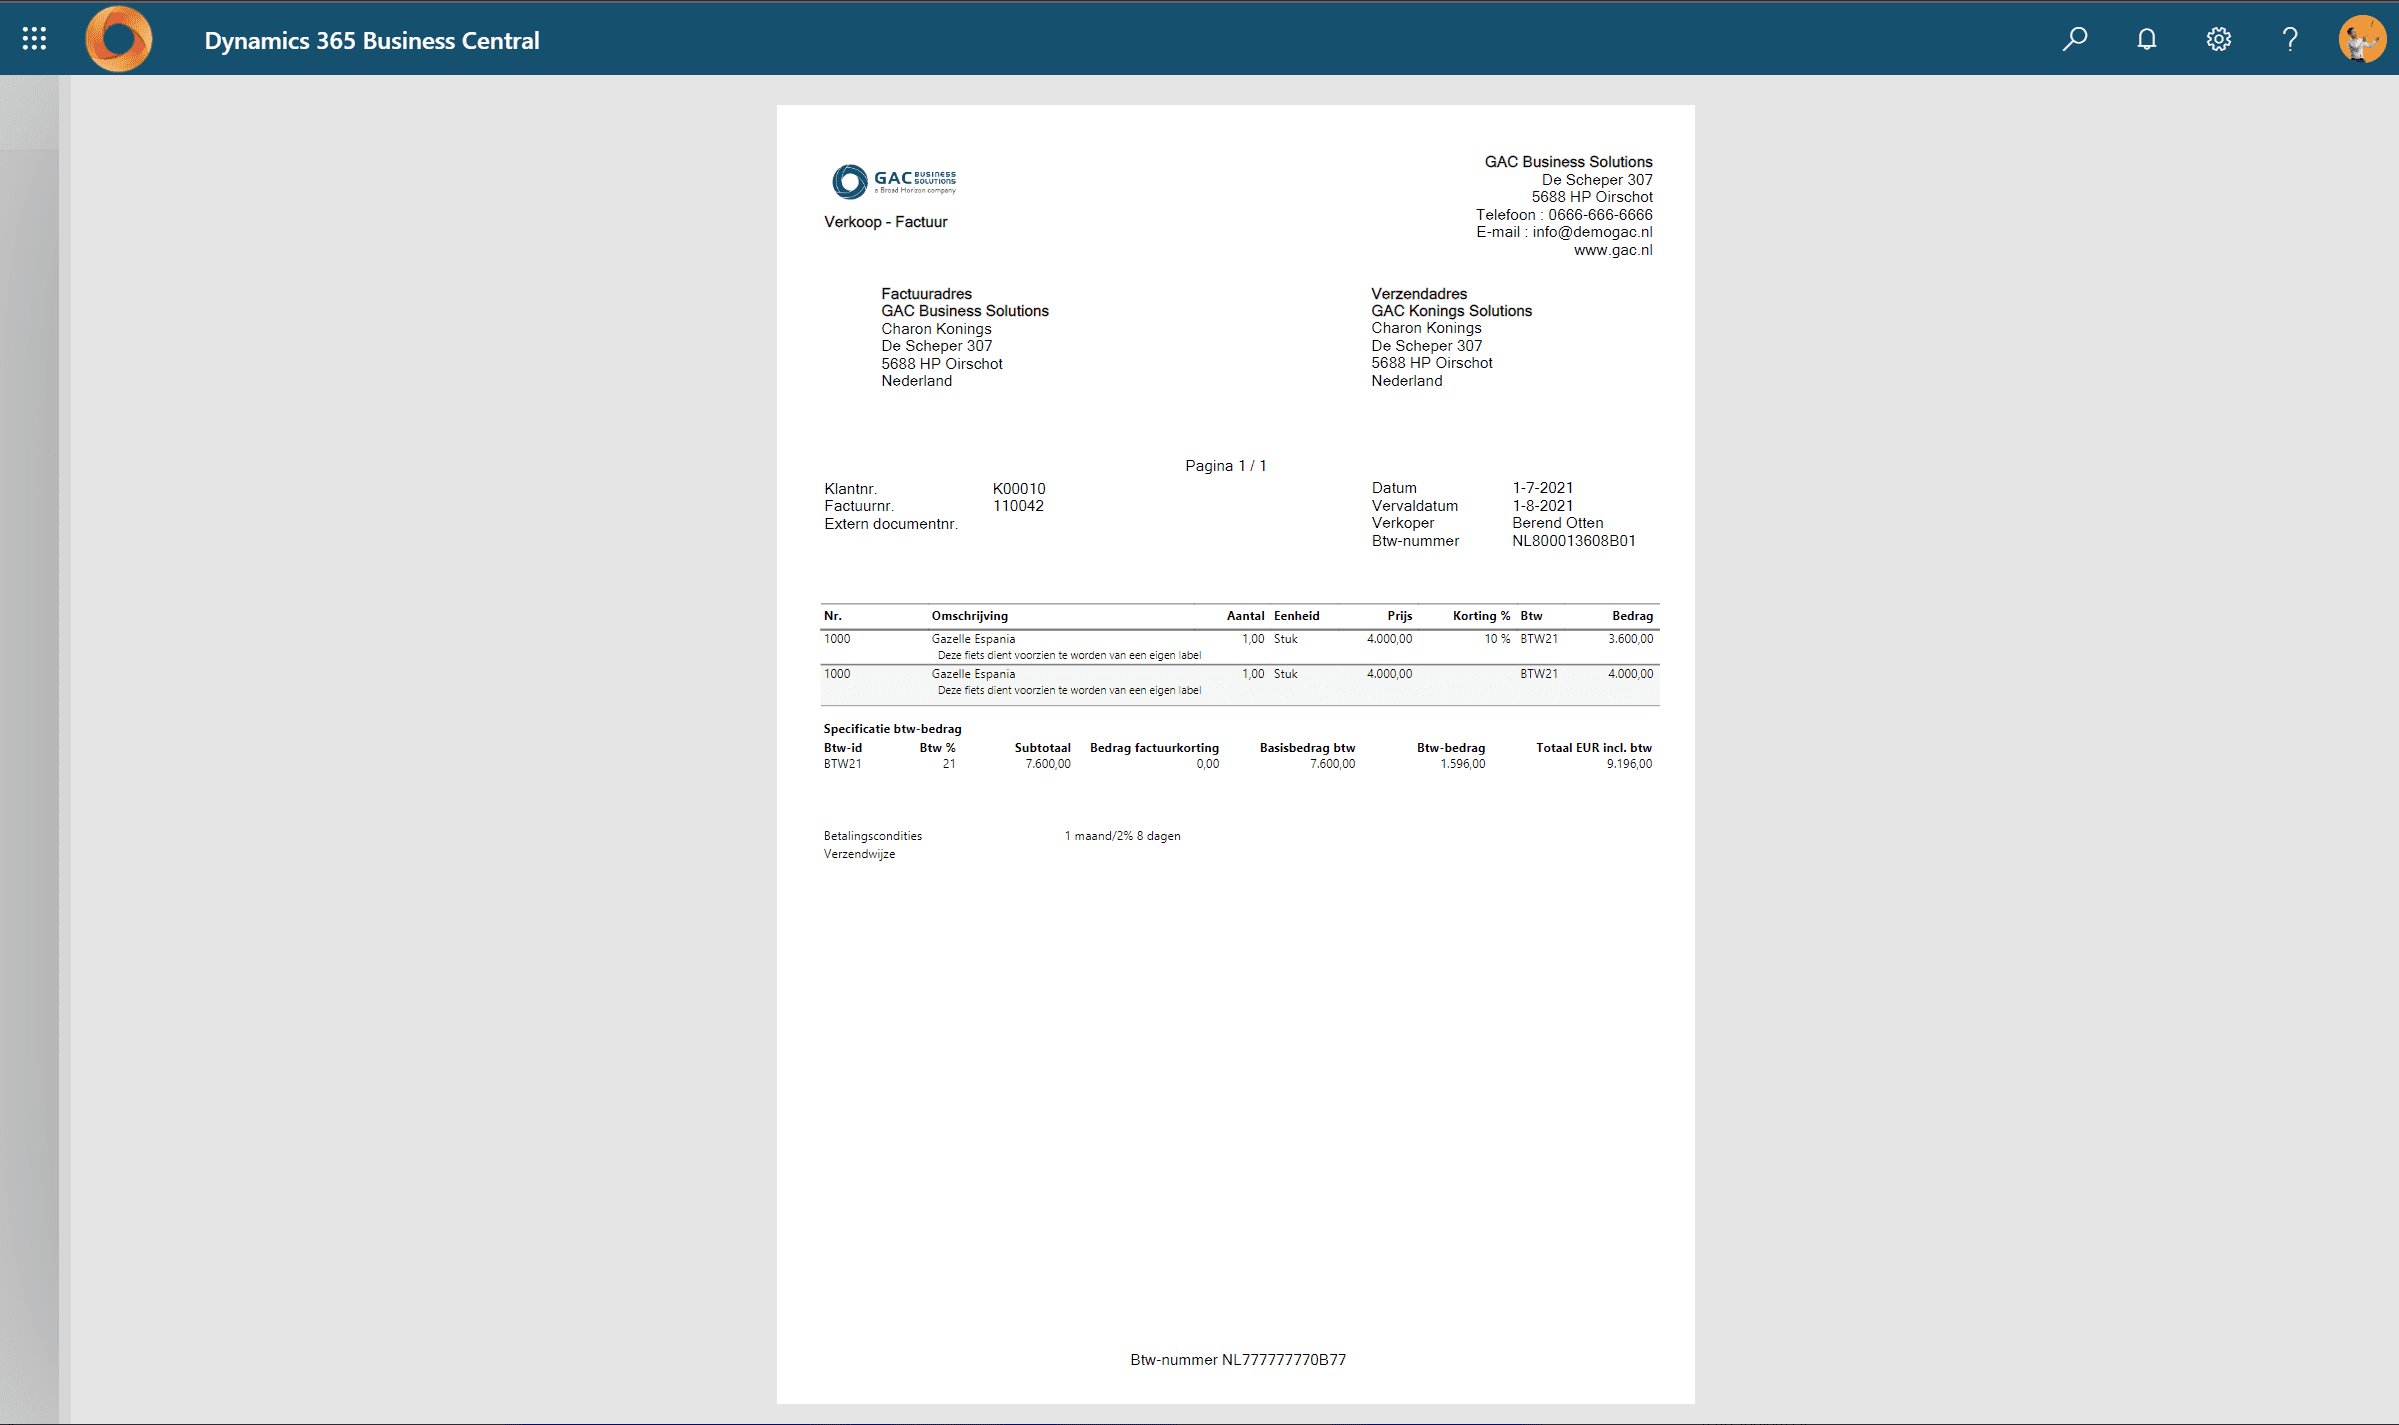
Task: Click the total 9.196,00 amount
Action: [x=1628, y=764]
